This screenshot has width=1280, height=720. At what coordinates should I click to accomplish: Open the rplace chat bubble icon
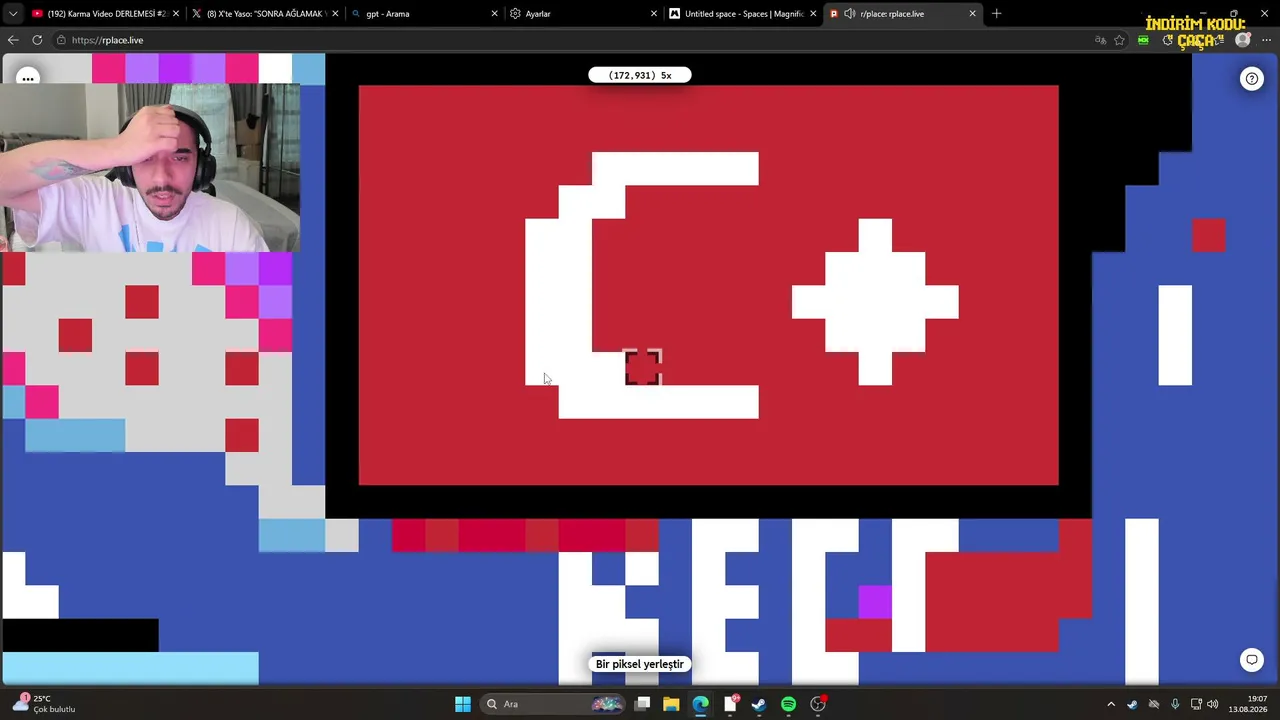click(x=1252, y=660)
